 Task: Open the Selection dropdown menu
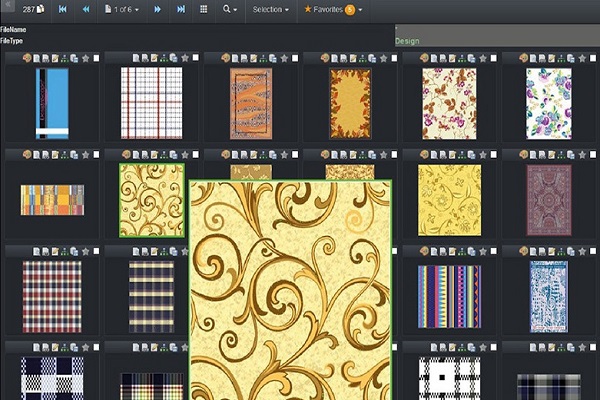tap(271, 9)
